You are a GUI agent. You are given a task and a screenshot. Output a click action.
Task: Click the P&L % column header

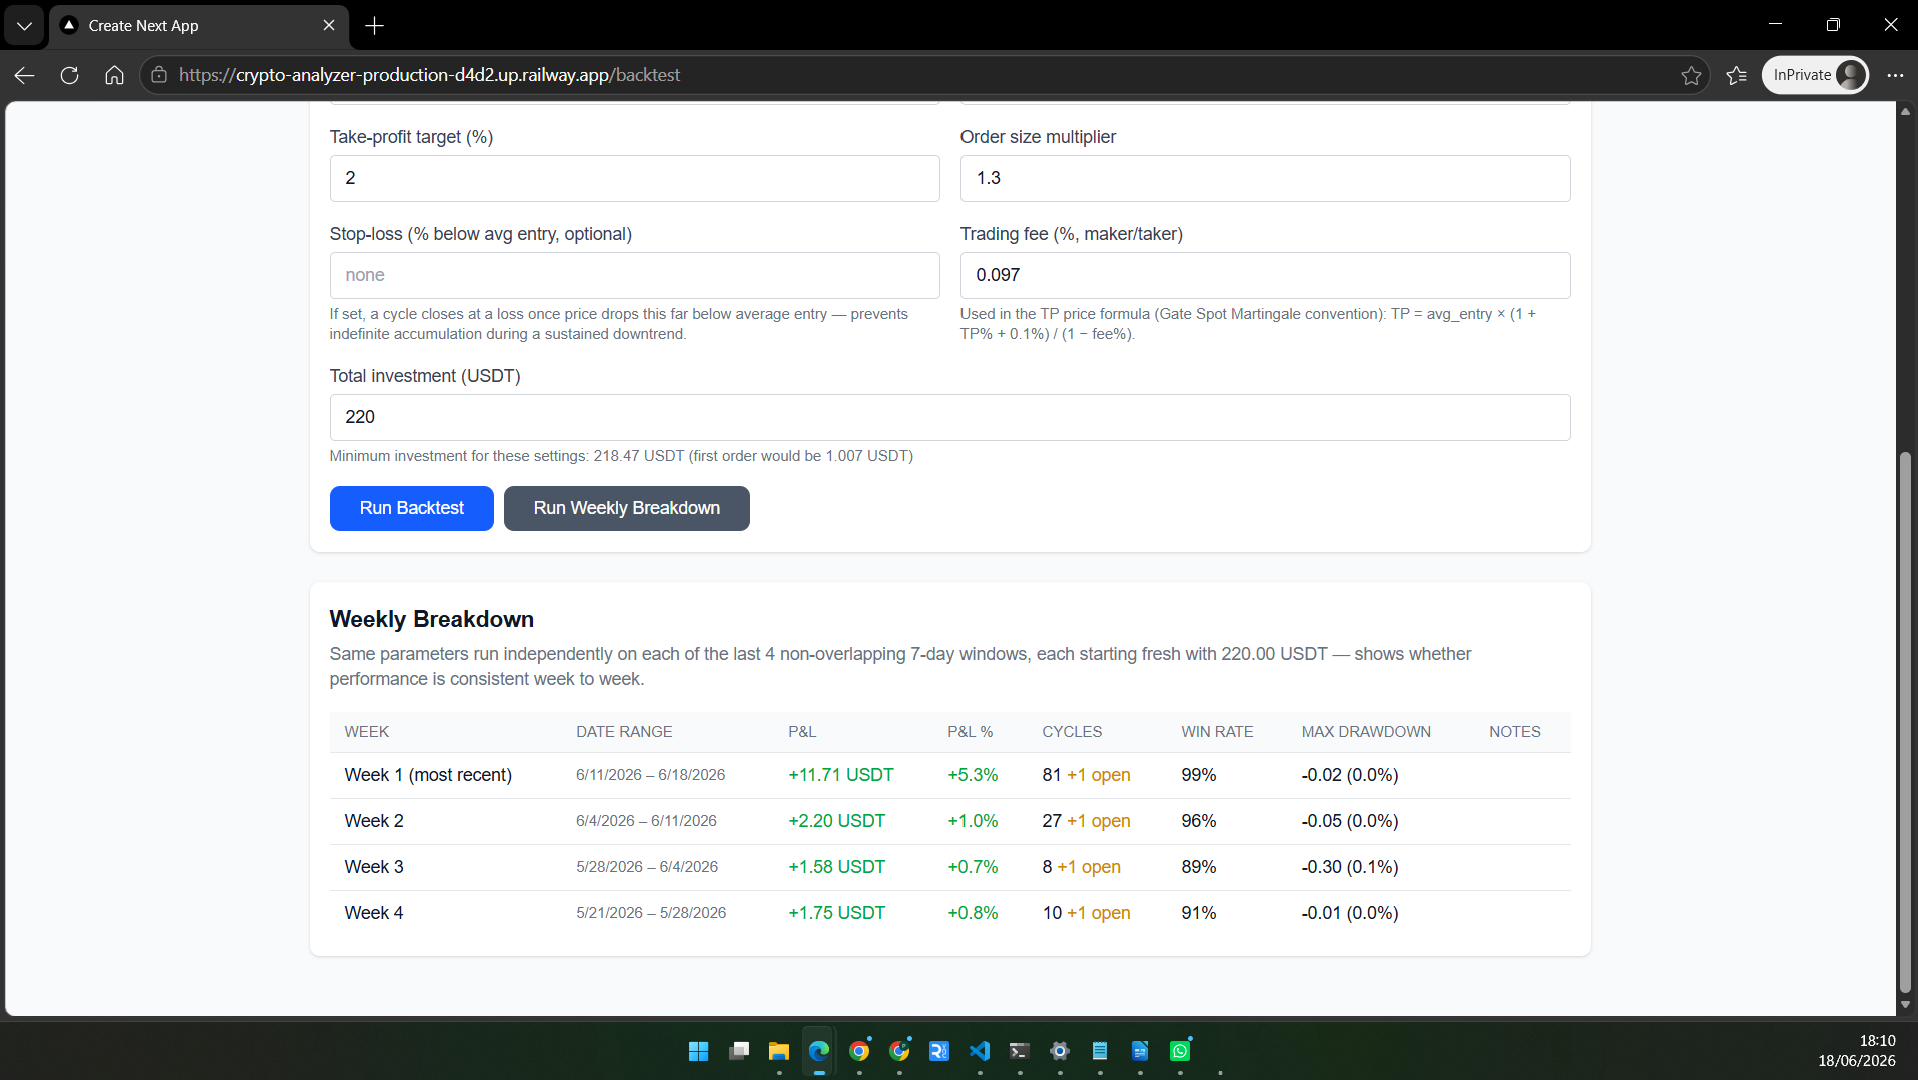pyautogui.click(x=969, y=732)
